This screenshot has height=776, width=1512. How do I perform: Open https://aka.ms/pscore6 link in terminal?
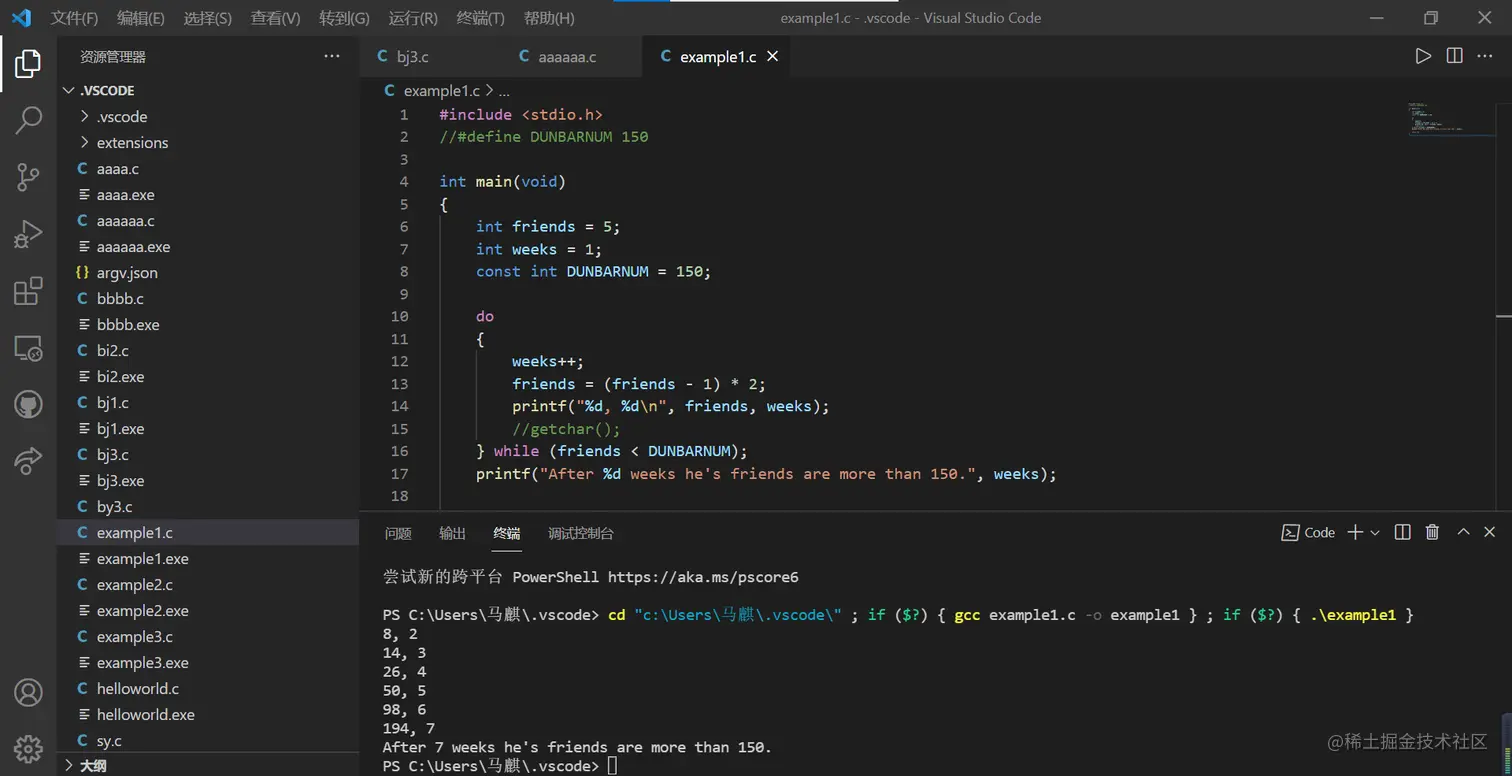(x=703, y=577)
